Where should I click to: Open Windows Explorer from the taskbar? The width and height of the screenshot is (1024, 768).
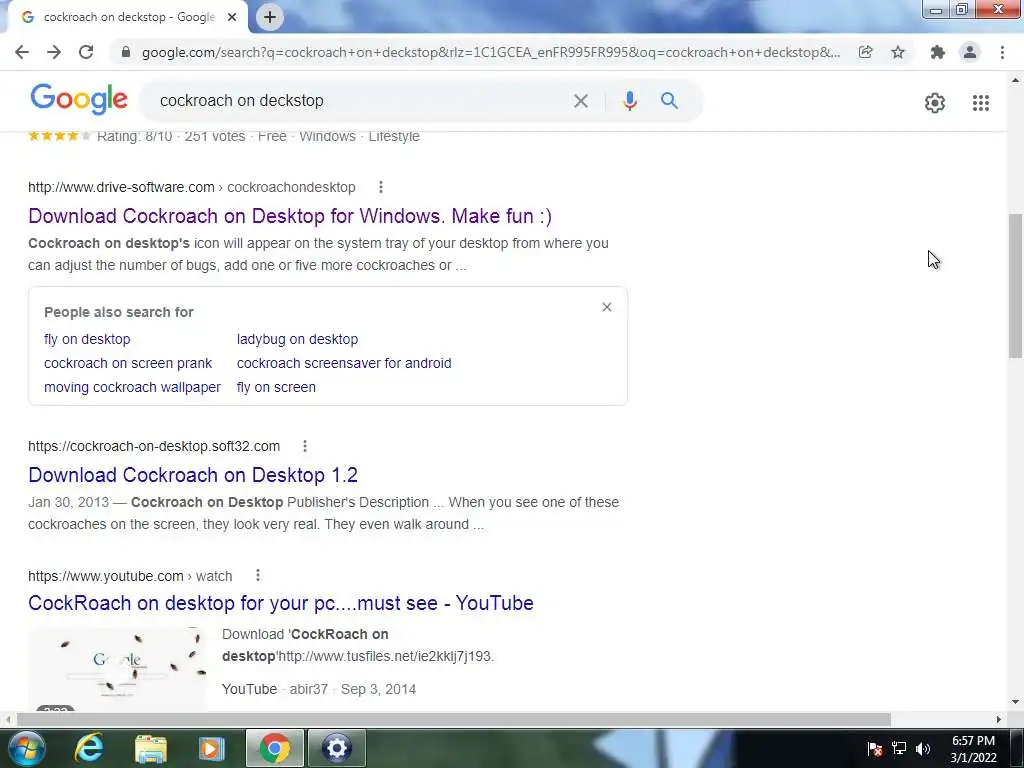[x=151, y=748]
